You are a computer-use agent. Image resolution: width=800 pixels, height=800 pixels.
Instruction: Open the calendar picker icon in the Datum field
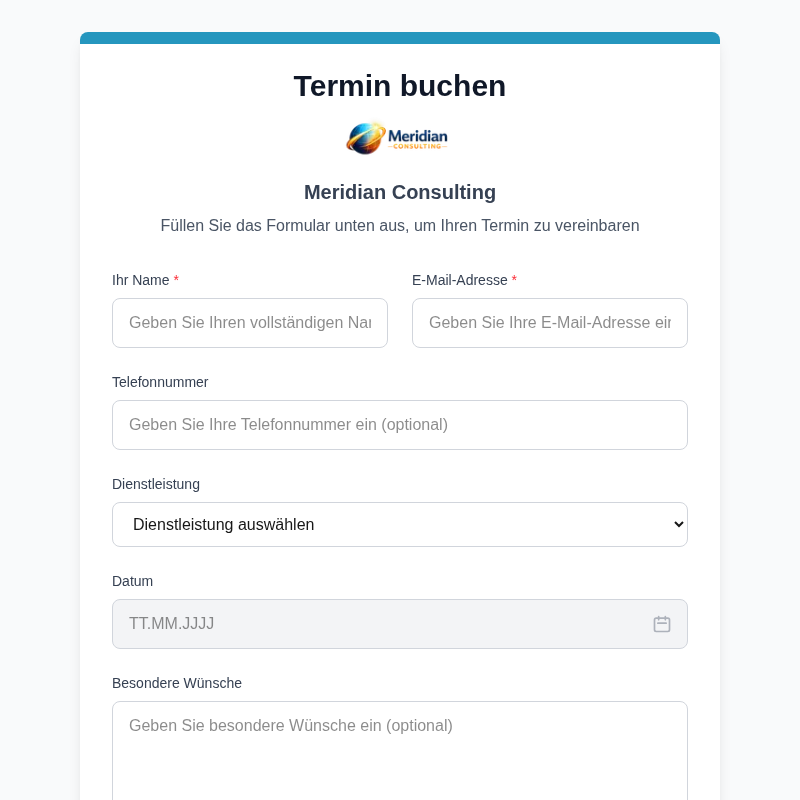[662, 624]
